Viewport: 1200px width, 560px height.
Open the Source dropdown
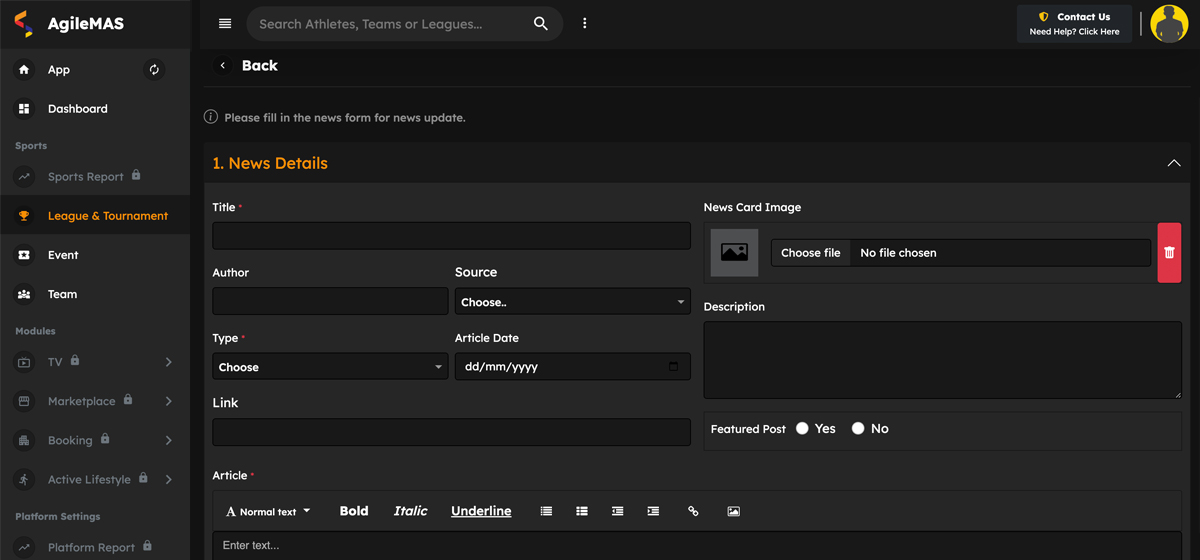572,302
